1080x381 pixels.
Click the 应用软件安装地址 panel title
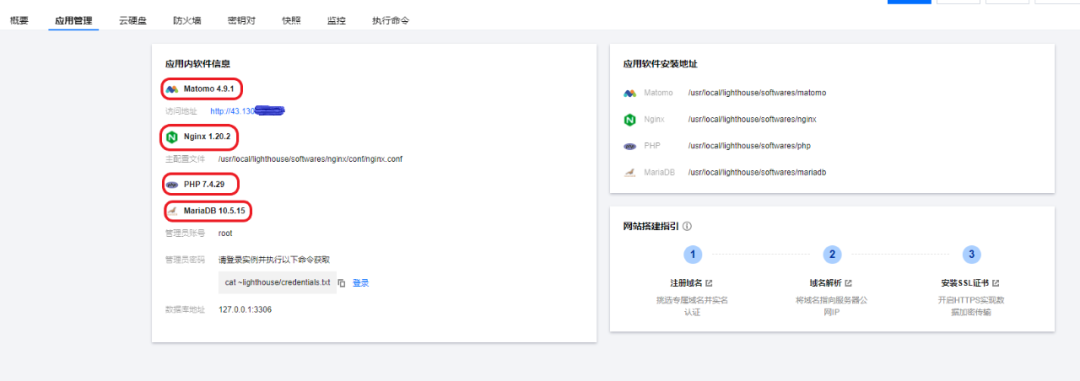[x=660, y=64]
